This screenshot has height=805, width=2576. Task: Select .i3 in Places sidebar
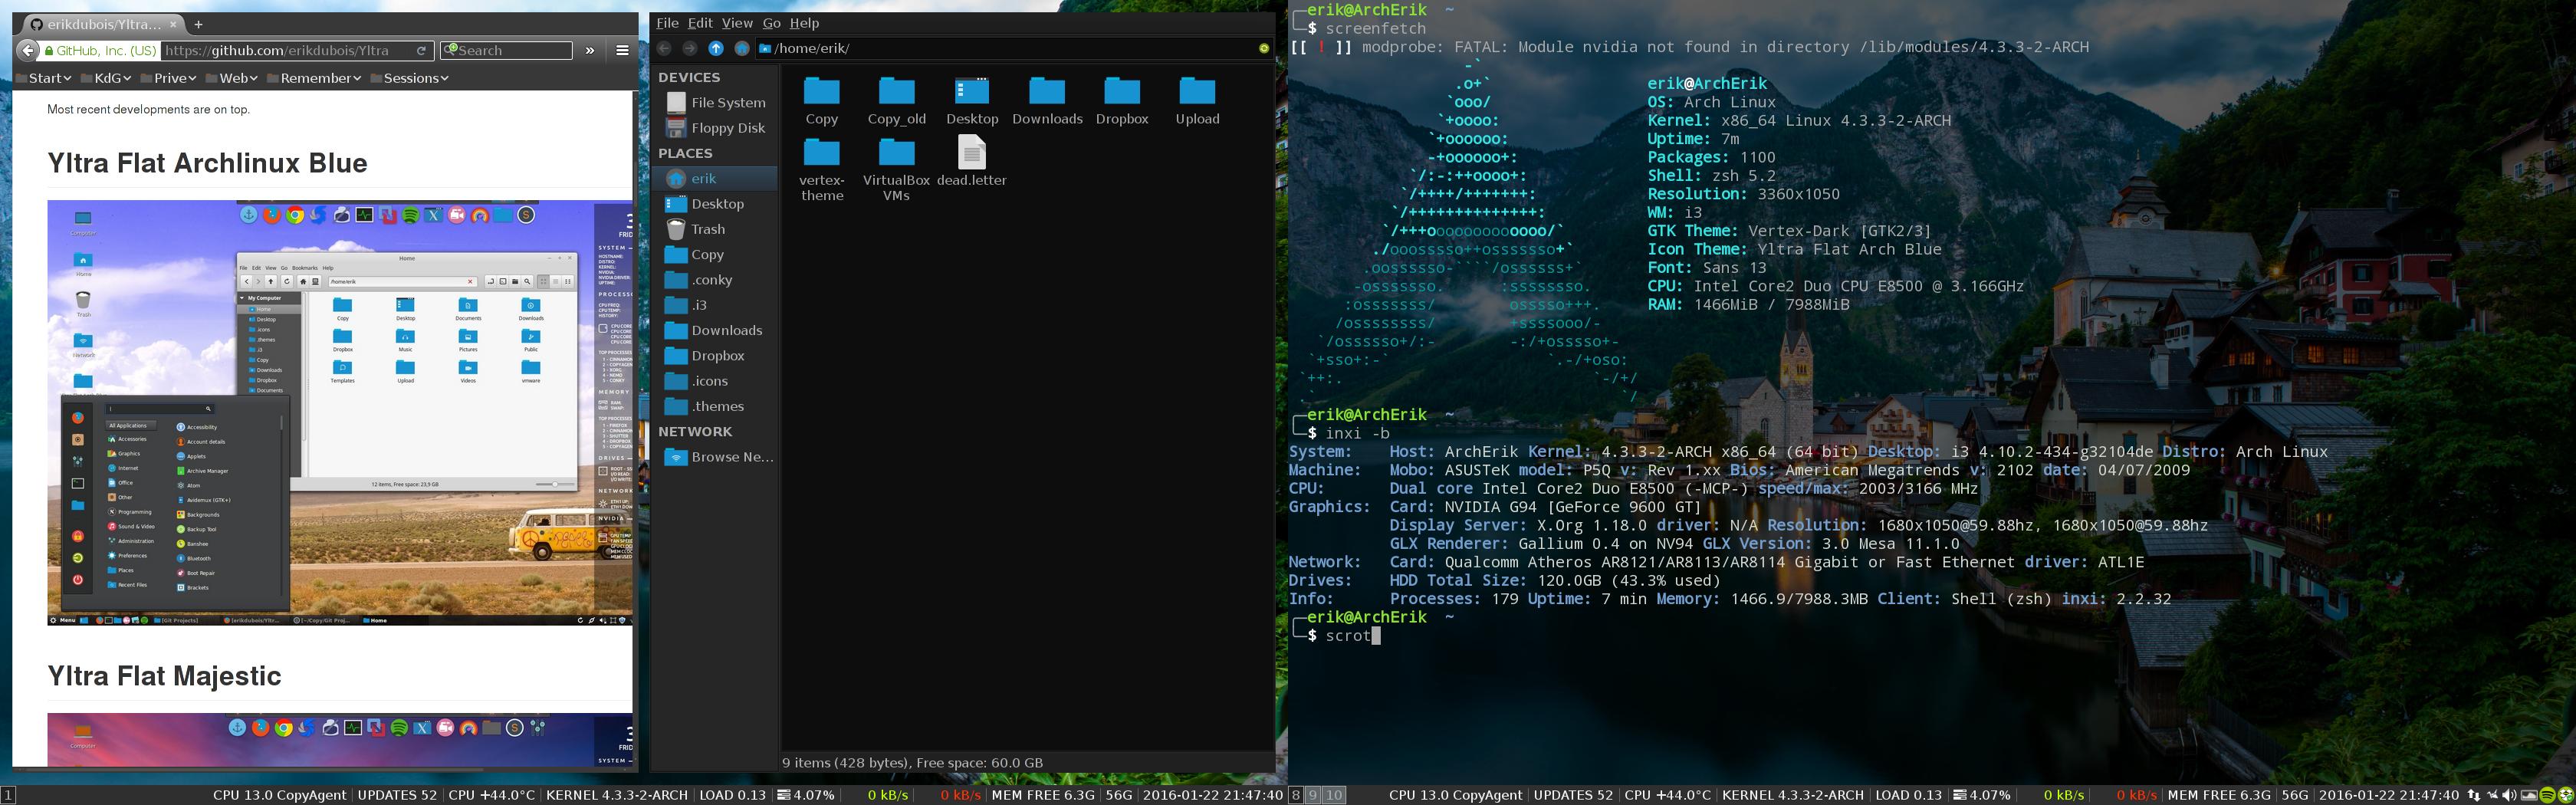point(716,305)
